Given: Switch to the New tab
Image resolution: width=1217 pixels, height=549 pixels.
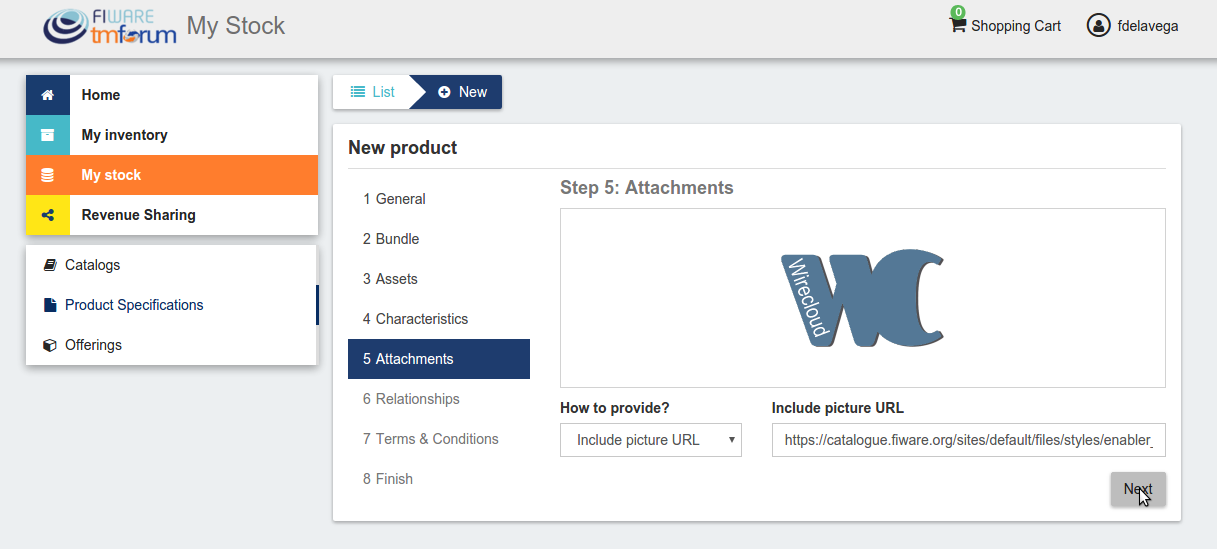Looking at the screenshot, I should [x=462, y=92].
